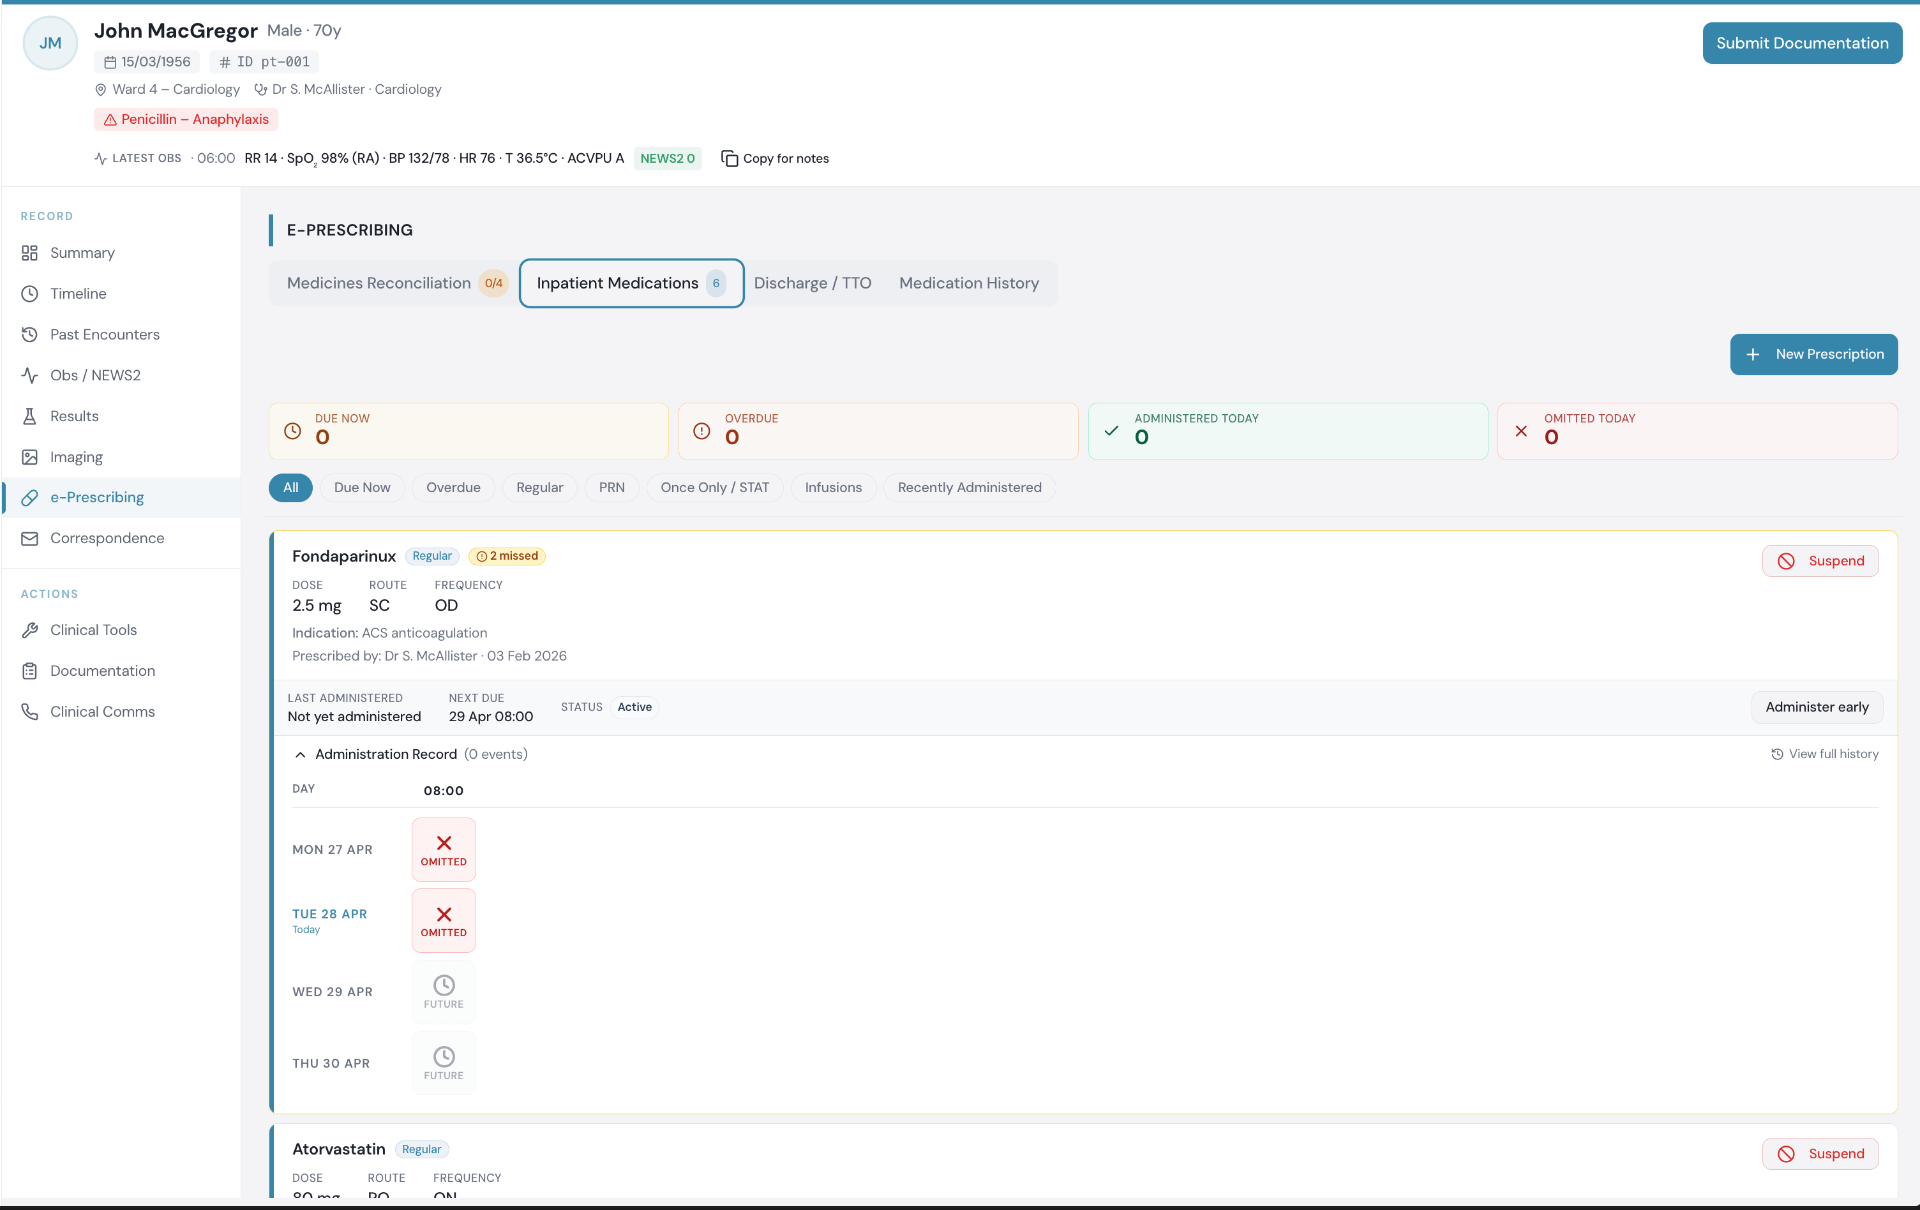The width and height of the screenshot is (1920, 1210).
Task: Click the Omitted Today cross icon
Action: point(1521,431)
